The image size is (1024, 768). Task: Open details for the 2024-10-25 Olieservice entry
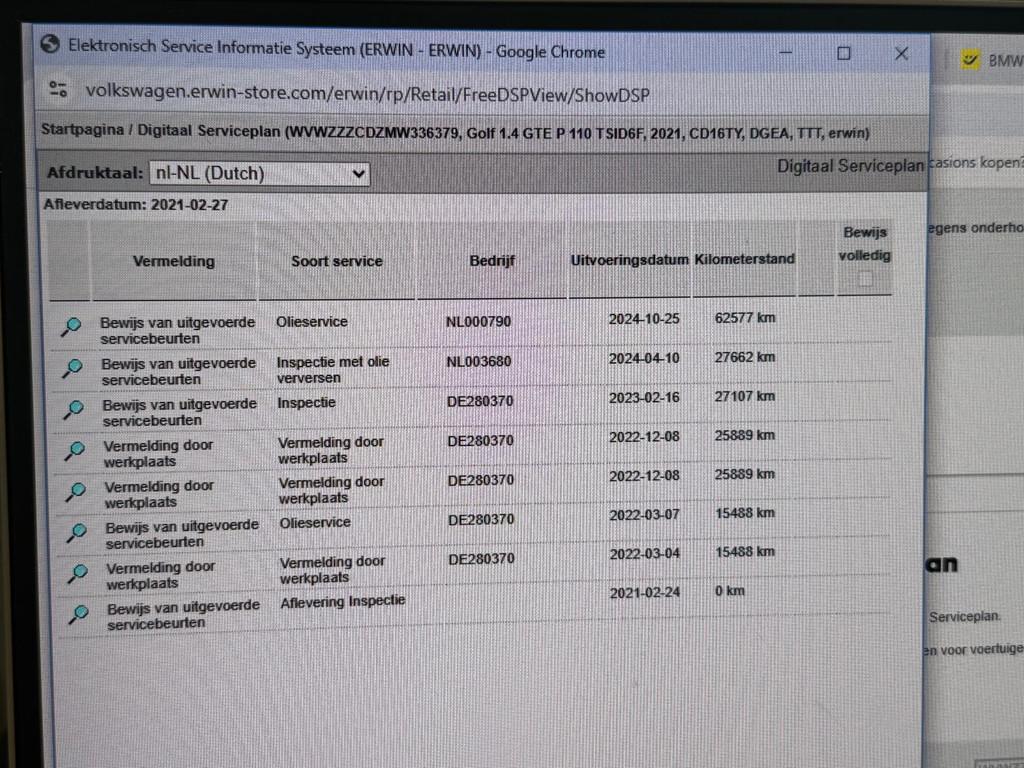pyautogui.click(x=71, y=327)
